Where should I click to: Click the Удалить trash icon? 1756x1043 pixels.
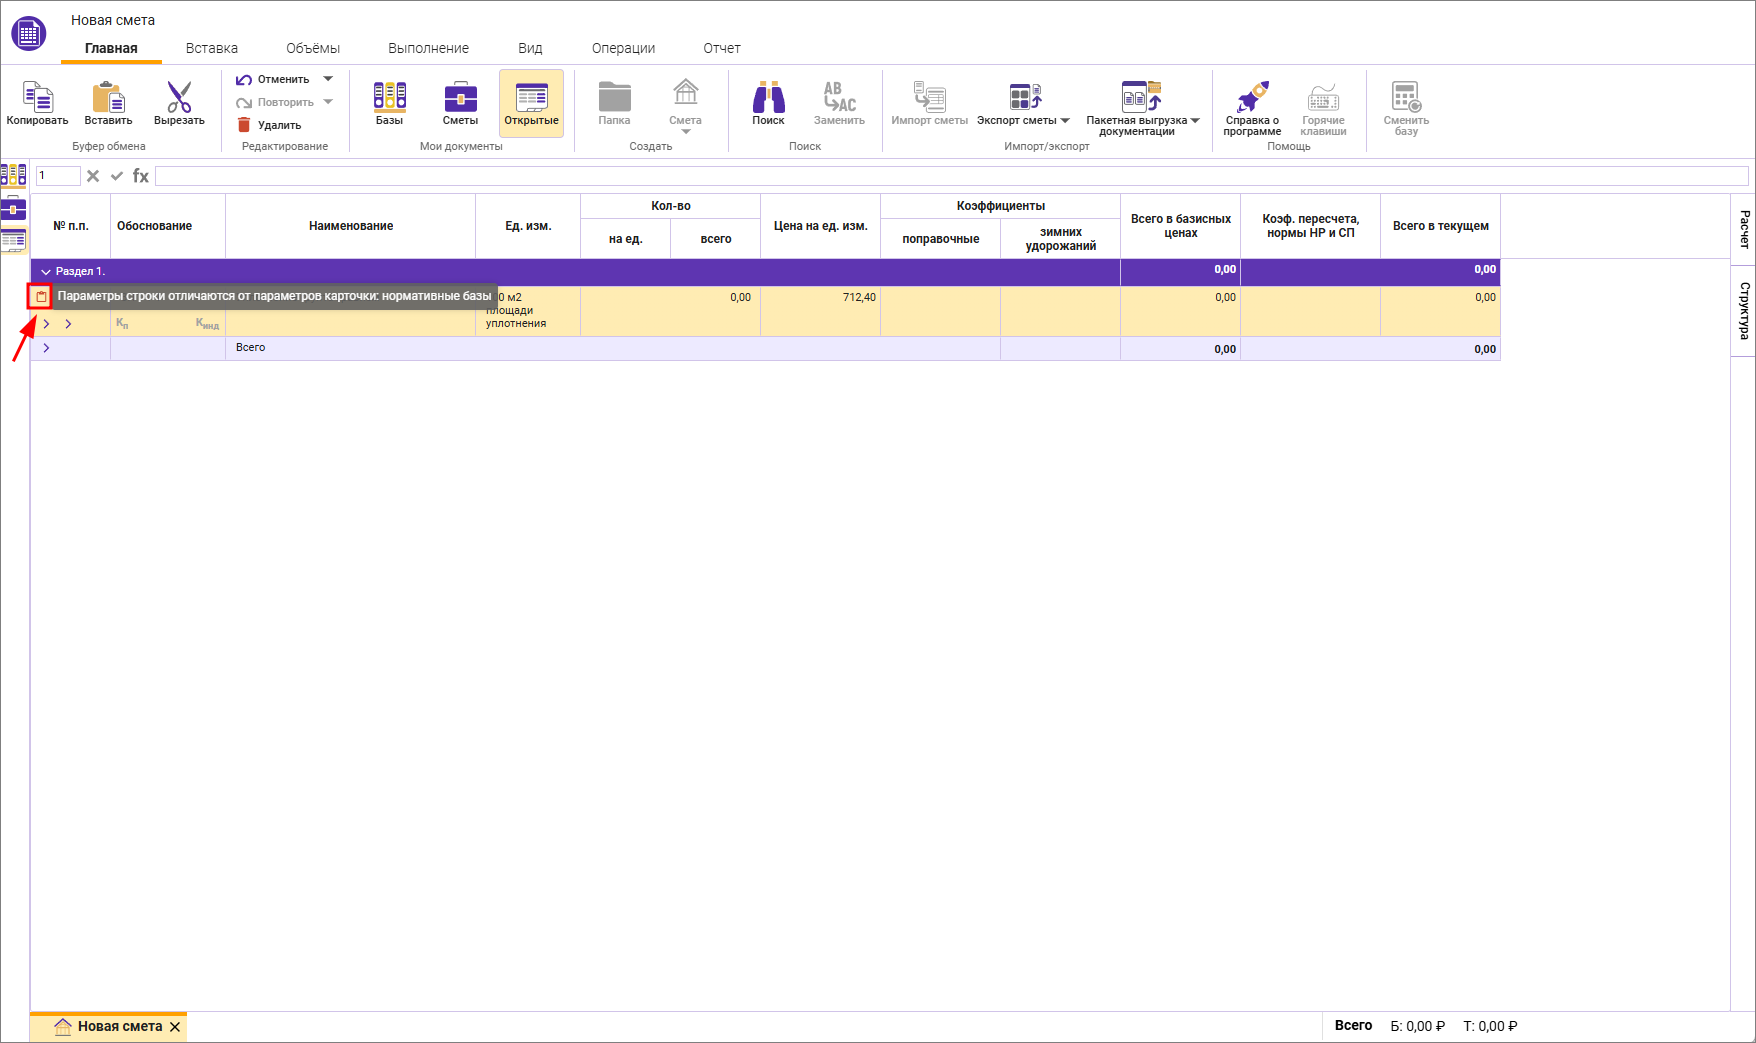point(244,125)
